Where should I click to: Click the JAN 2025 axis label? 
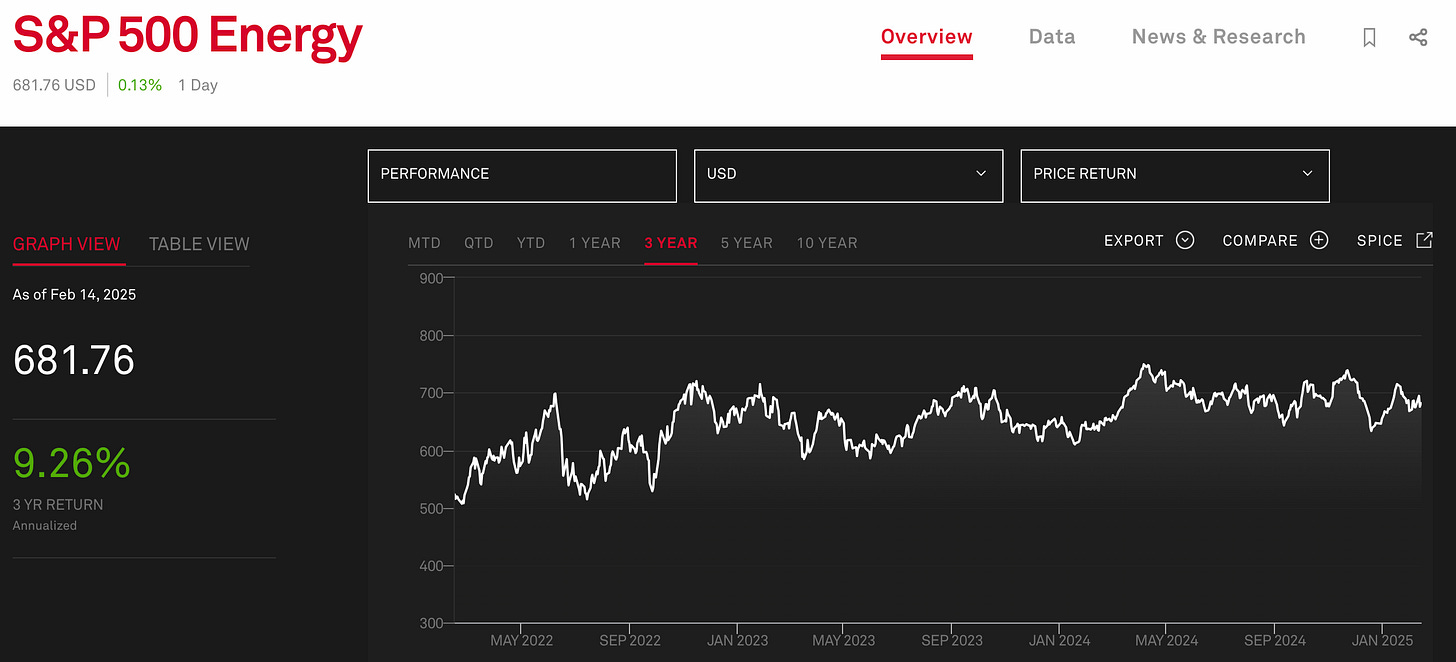pos(1382,640)
